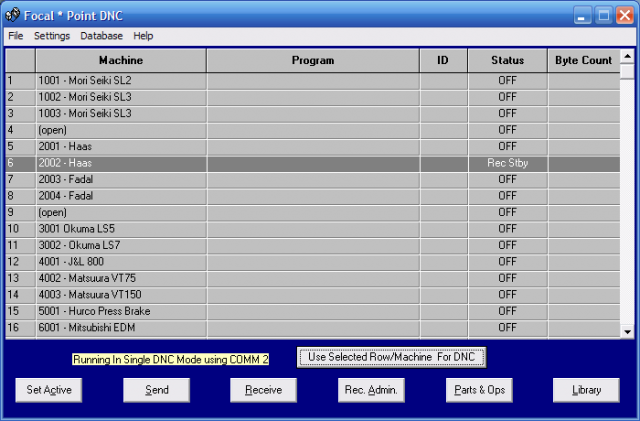Select machine 1001 - Mori Seiki SL2
The height and width of the screenshot is (421, 640).
point(121,81)
